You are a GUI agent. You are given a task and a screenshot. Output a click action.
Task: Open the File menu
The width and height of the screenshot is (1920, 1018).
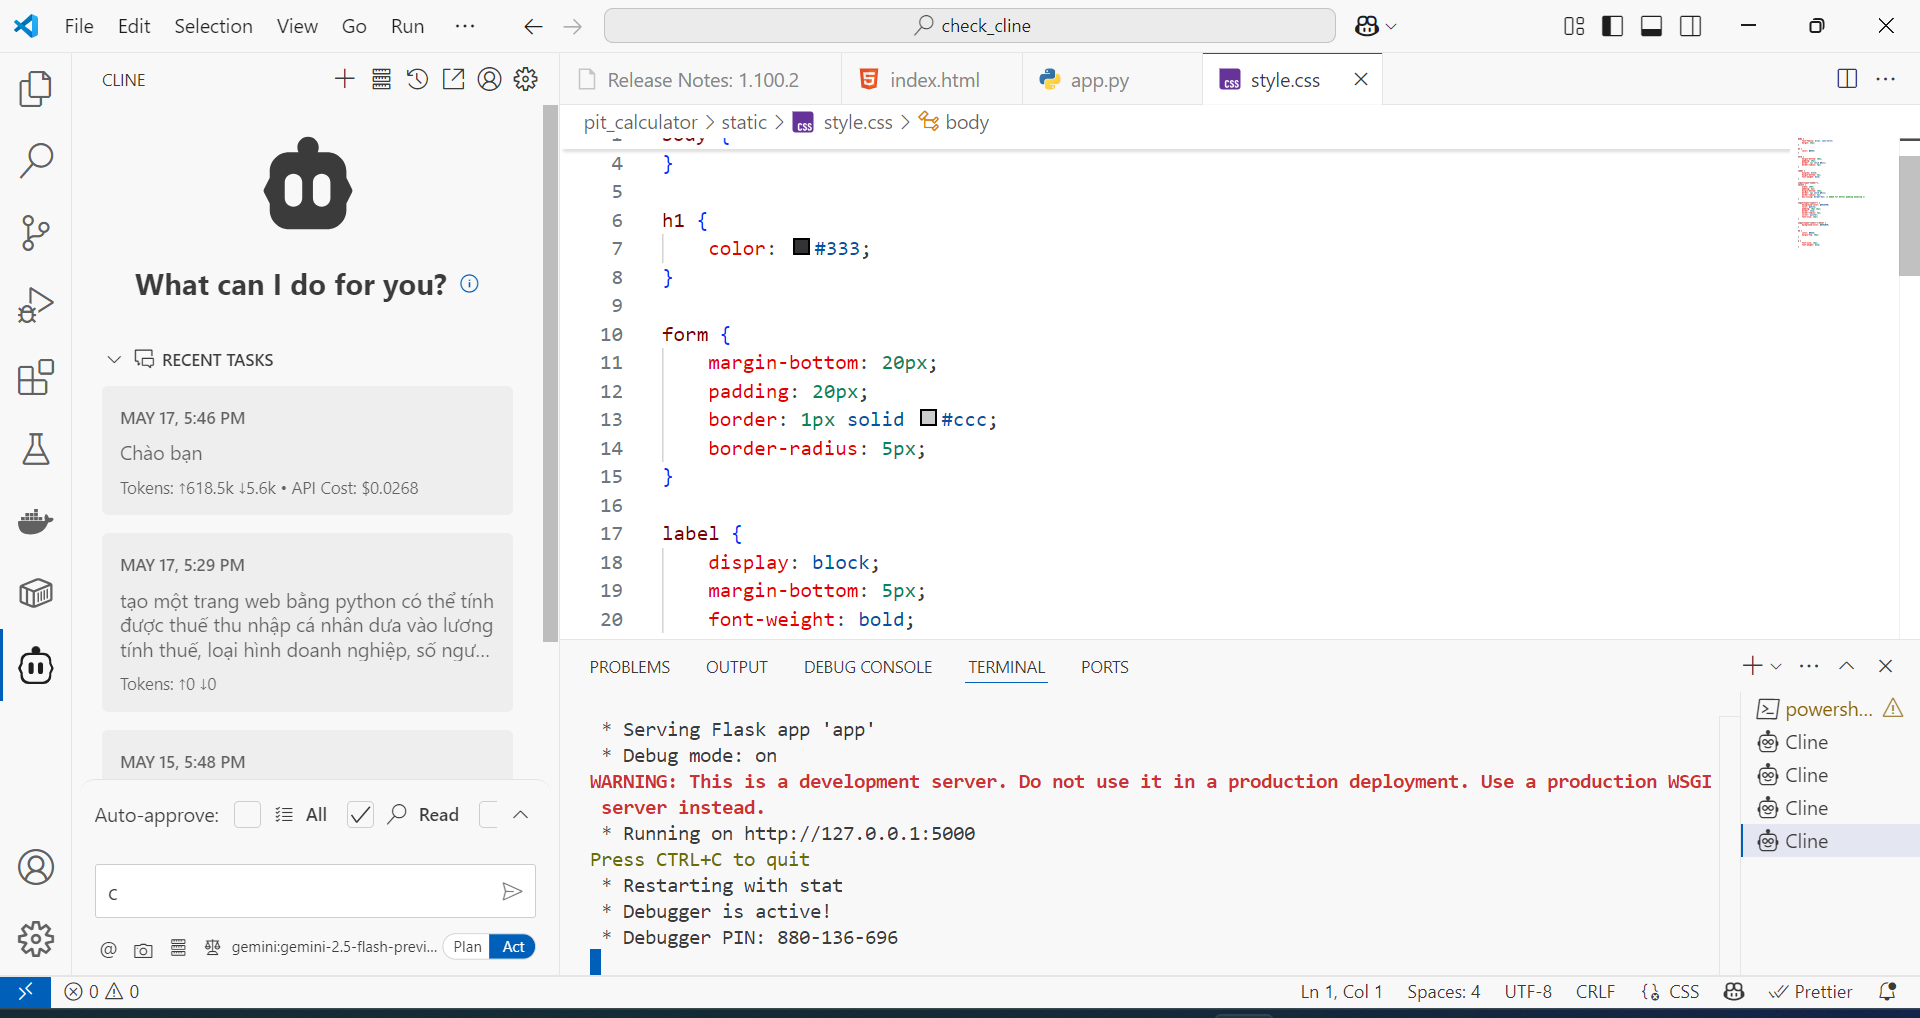point(79,26)
